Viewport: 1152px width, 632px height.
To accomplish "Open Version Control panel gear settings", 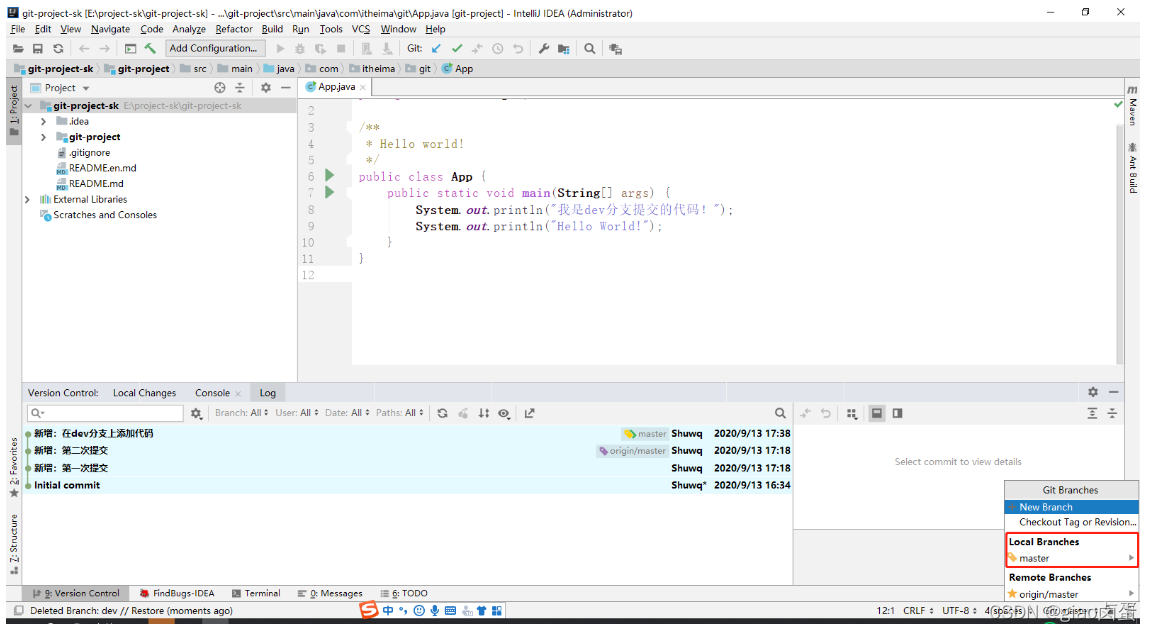I will 1093,392.
